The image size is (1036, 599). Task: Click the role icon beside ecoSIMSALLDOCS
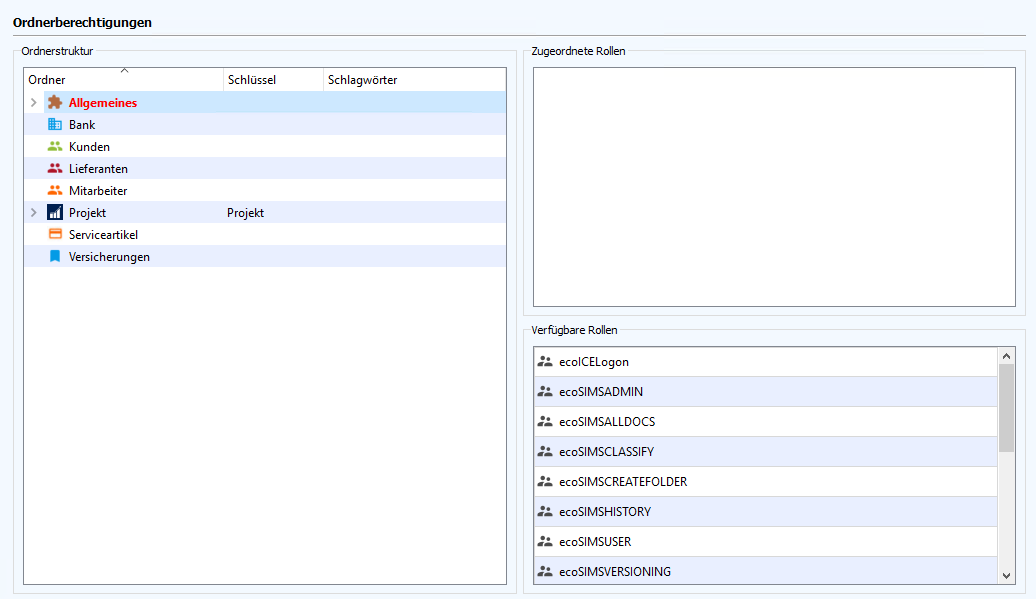pos(545,421)
